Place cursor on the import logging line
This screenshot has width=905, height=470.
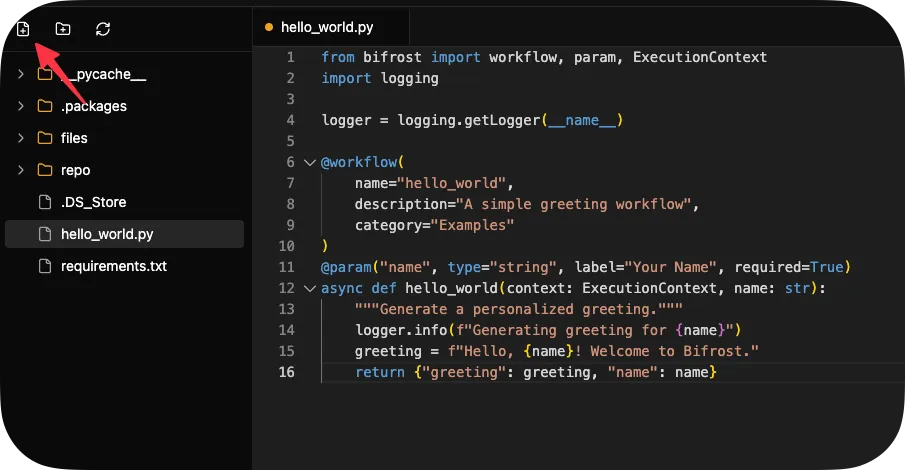point(380,78)
